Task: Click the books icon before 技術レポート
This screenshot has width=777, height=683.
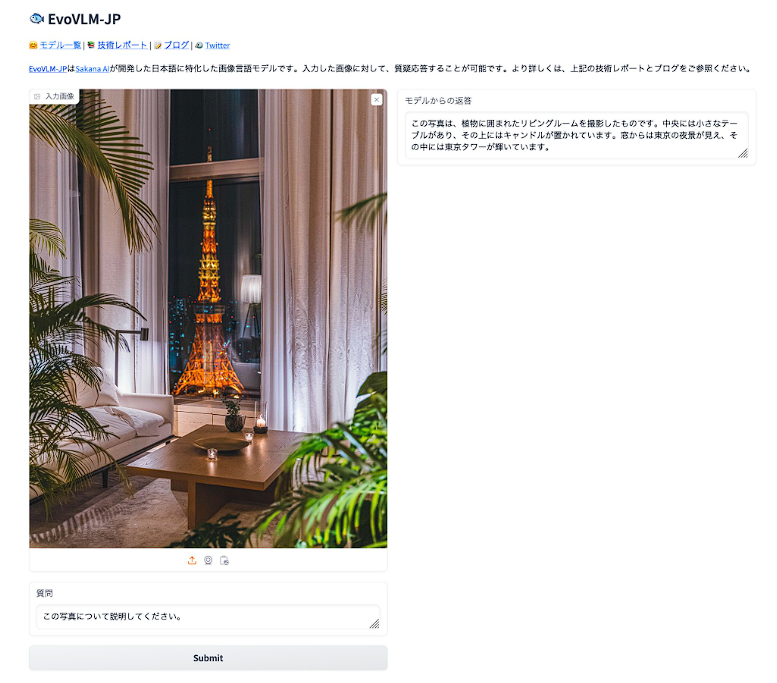Action: [x=91, y=45]
